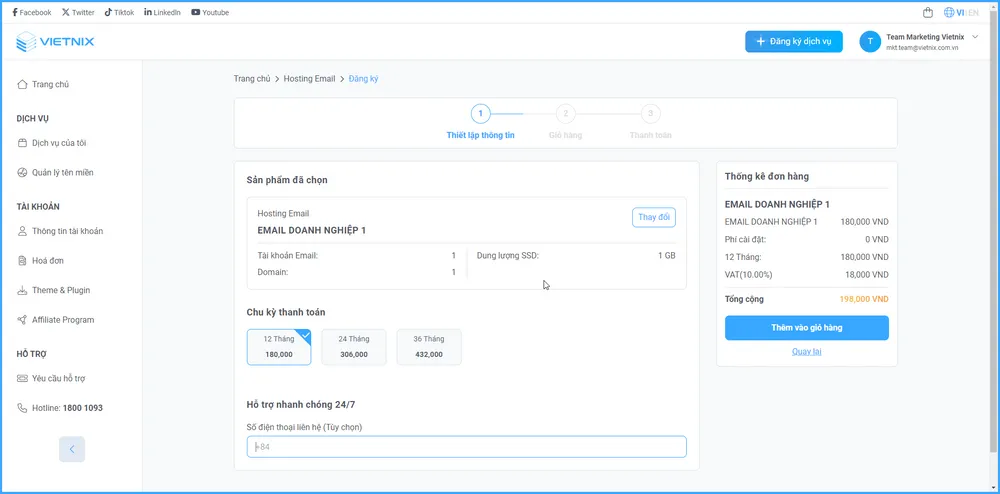This screenshot has height=494, width=1000.
Task: Click the Thêm vào giỏ hàng button
Action: pos(806,328)
